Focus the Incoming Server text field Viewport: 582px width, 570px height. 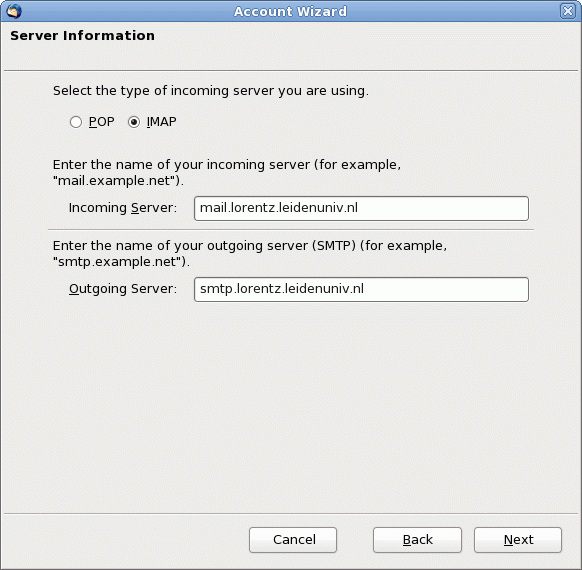click(361, 208)
